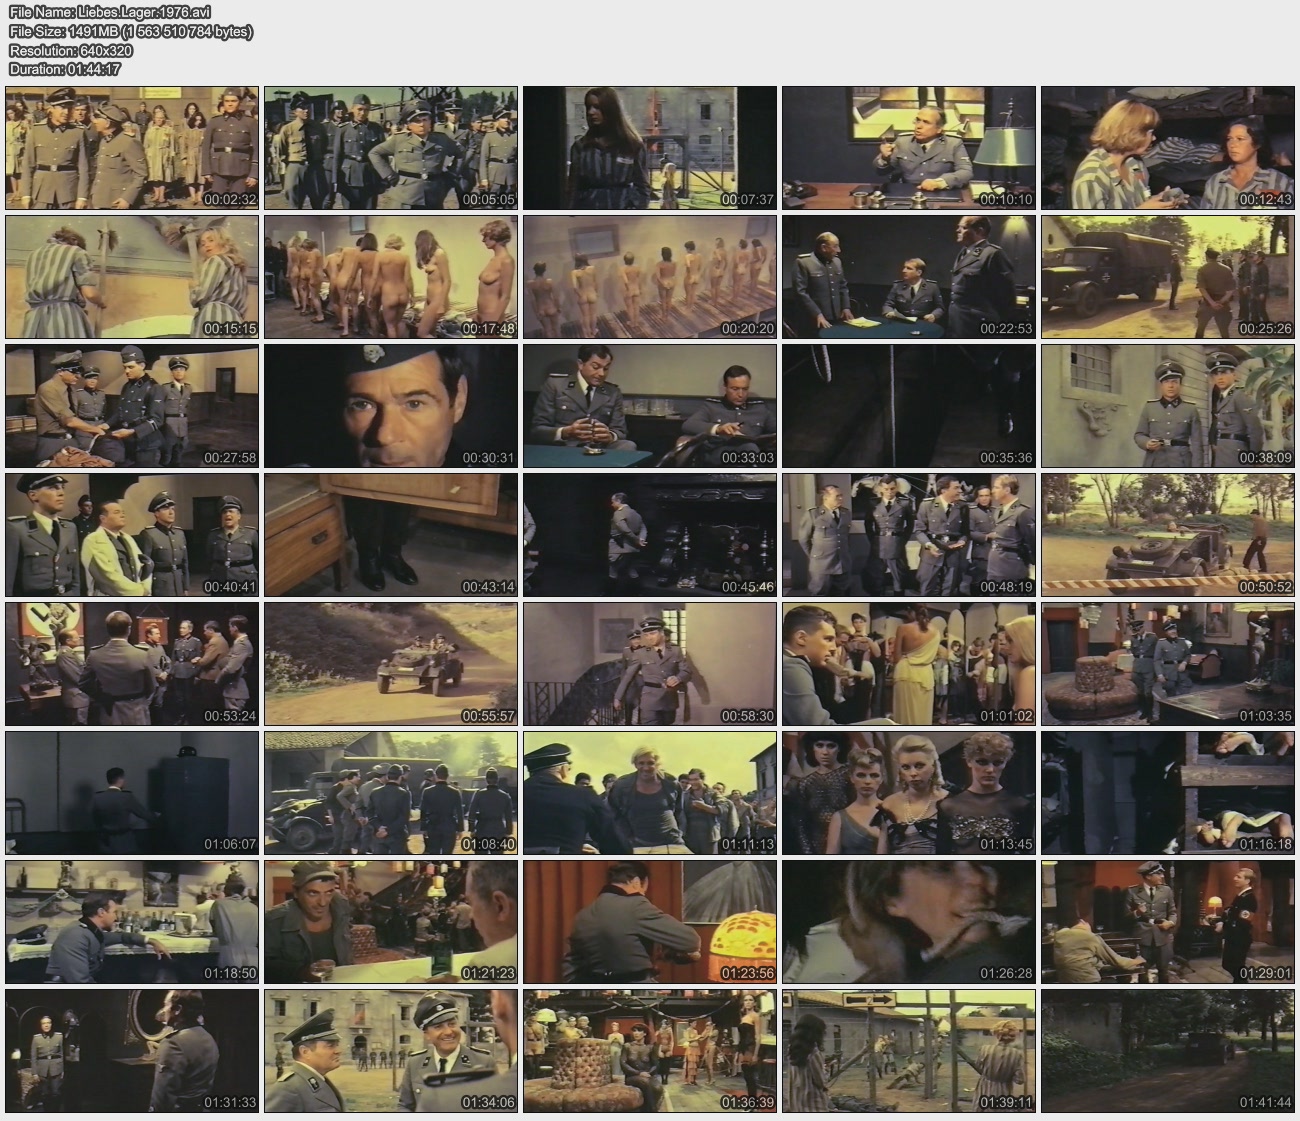Image resolution: width=1300 pixels, height=1121 pixels.
Task: Open the jeep frame at 00:50:52
Action: tap(1168, 535)
